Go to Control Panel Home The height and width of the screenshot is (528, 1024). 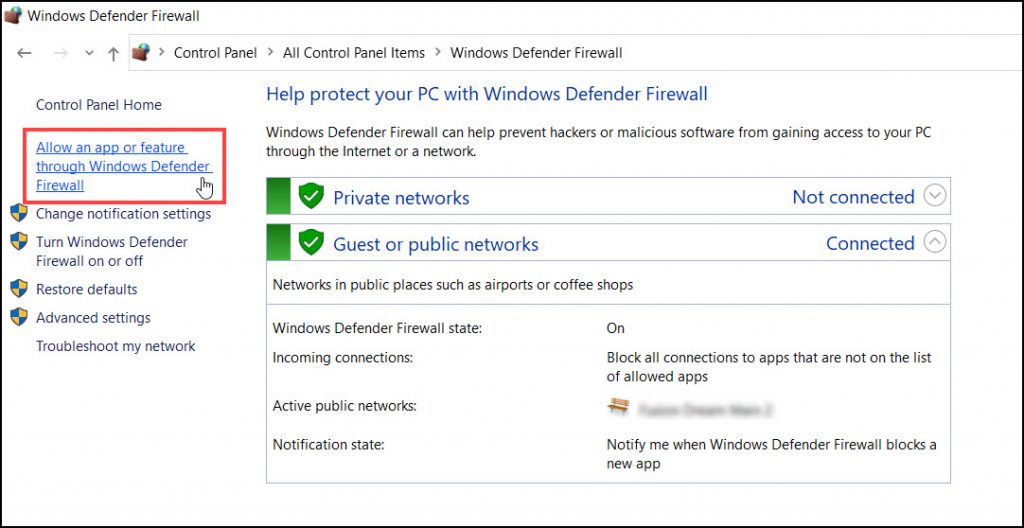pos(99,105)
